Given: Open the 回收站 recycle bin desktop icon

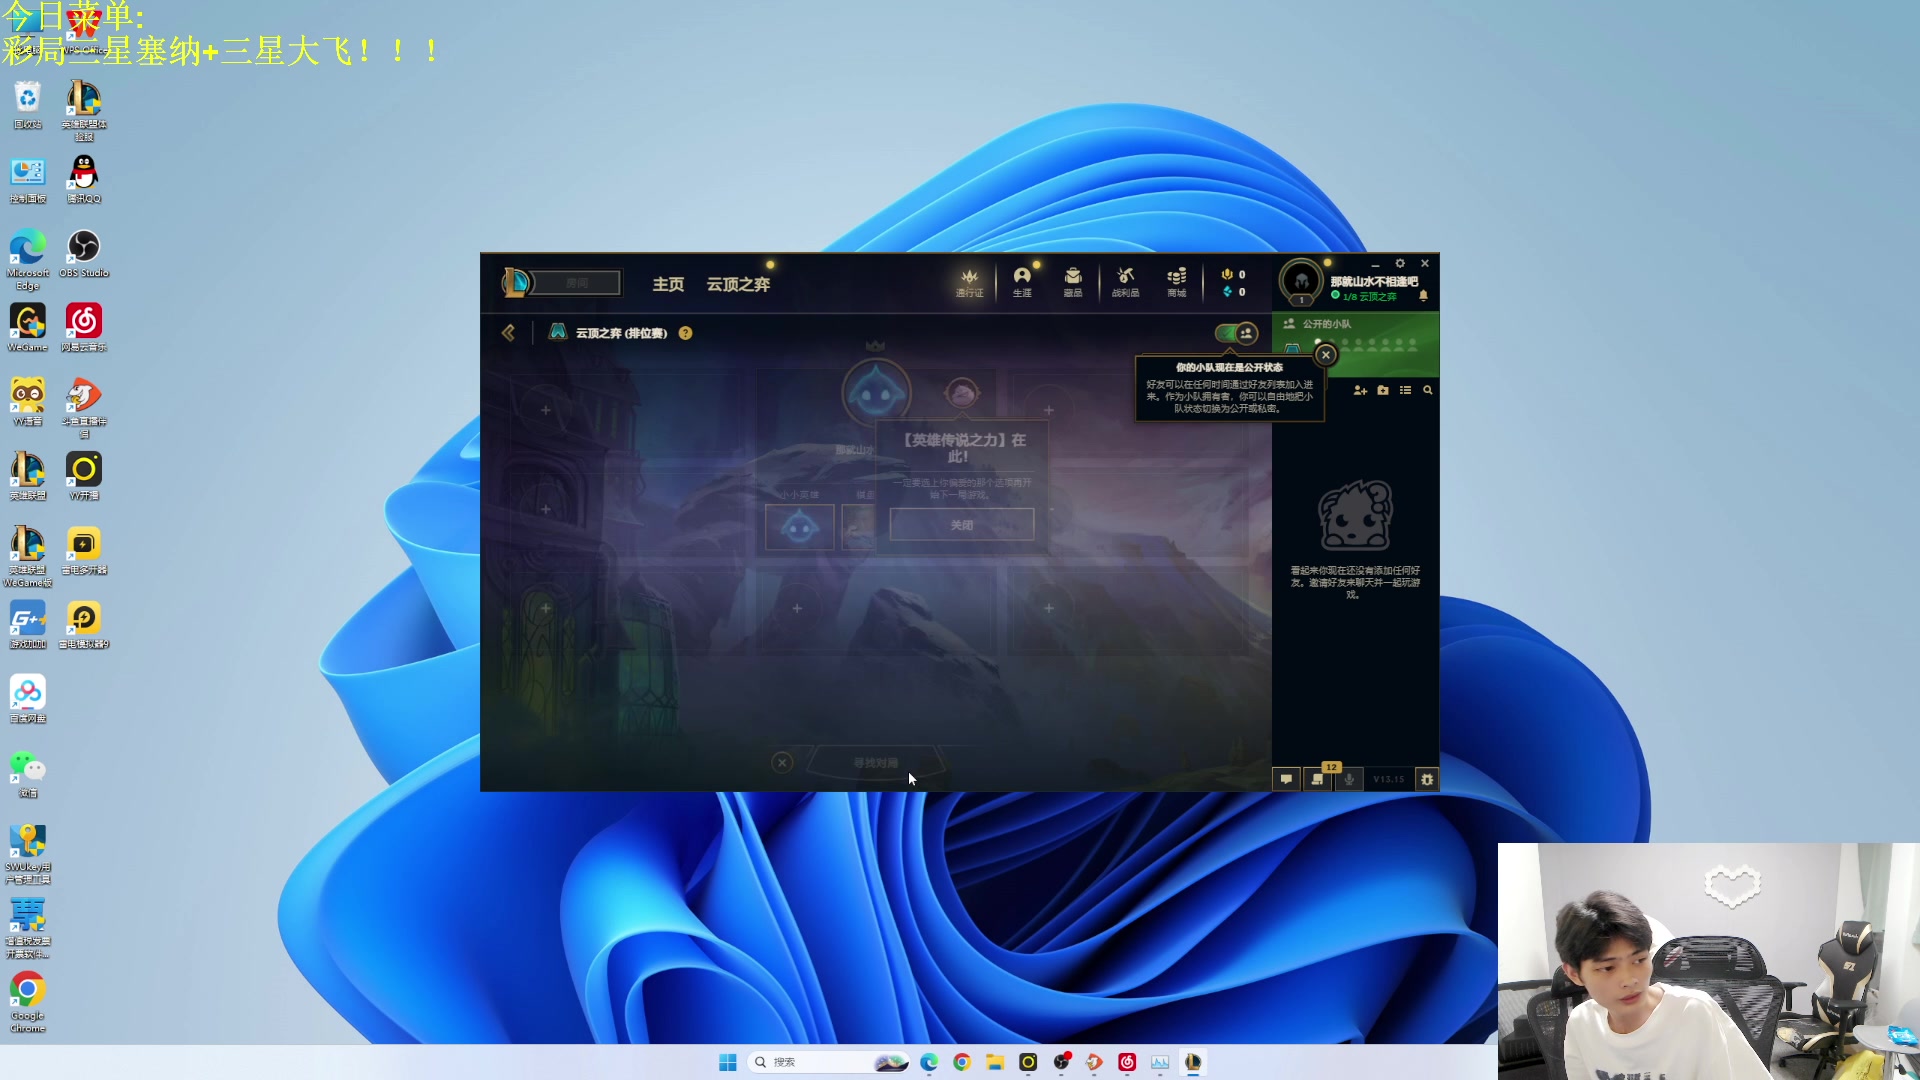Looking at the screenshot, I should tap(28, 106).
